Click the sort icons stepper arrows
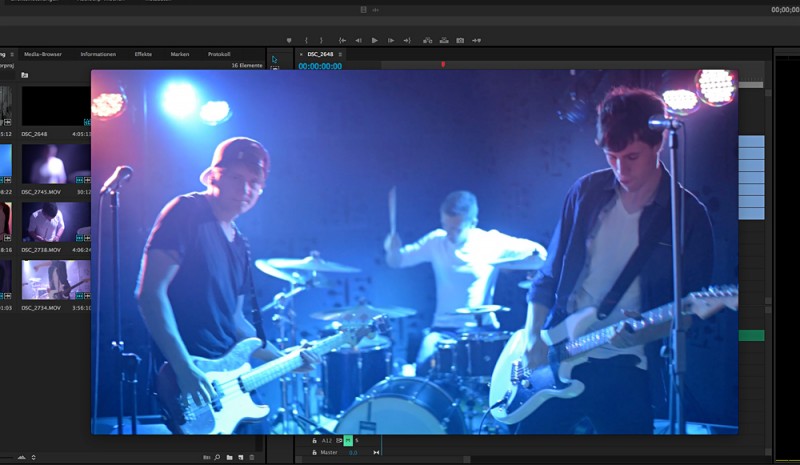The image size is (800, 465). click(x=34, y=457)
